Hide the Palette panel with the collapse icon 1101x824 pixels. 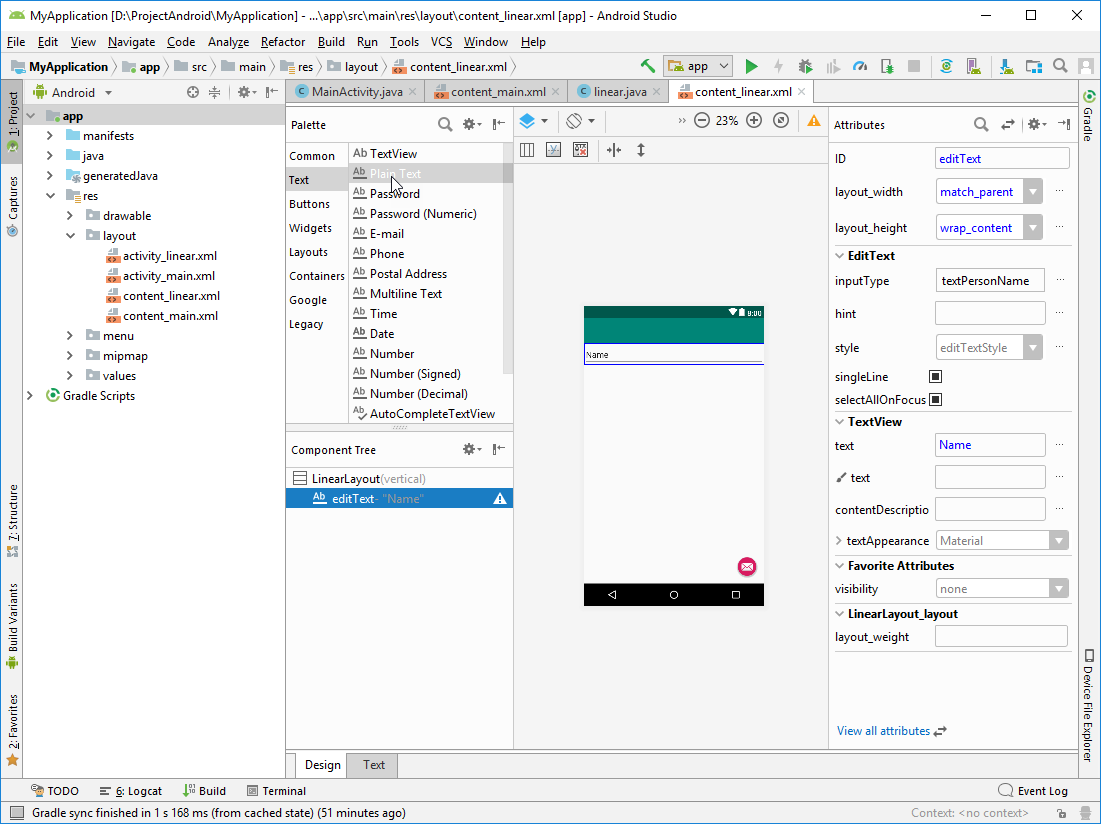coord(499,124)
